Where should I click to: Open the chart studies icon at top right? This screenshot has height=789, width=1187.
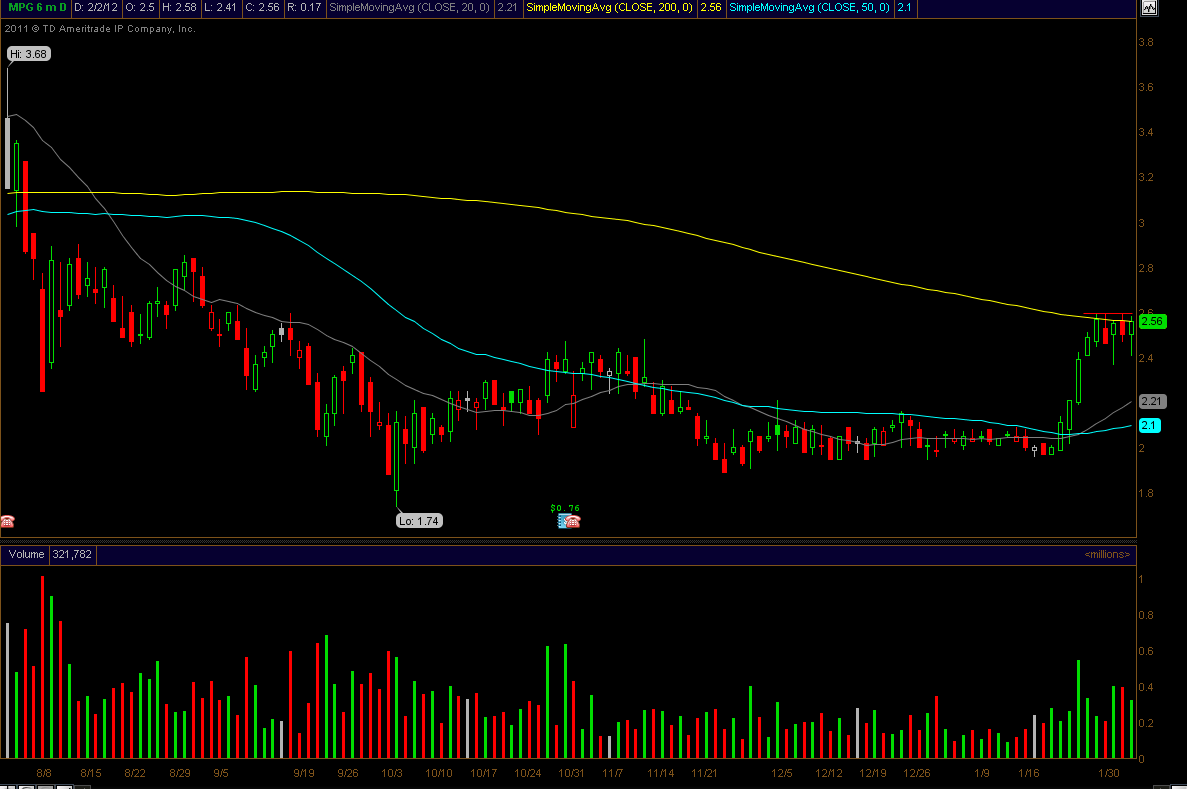click(x=1149, y=8)
